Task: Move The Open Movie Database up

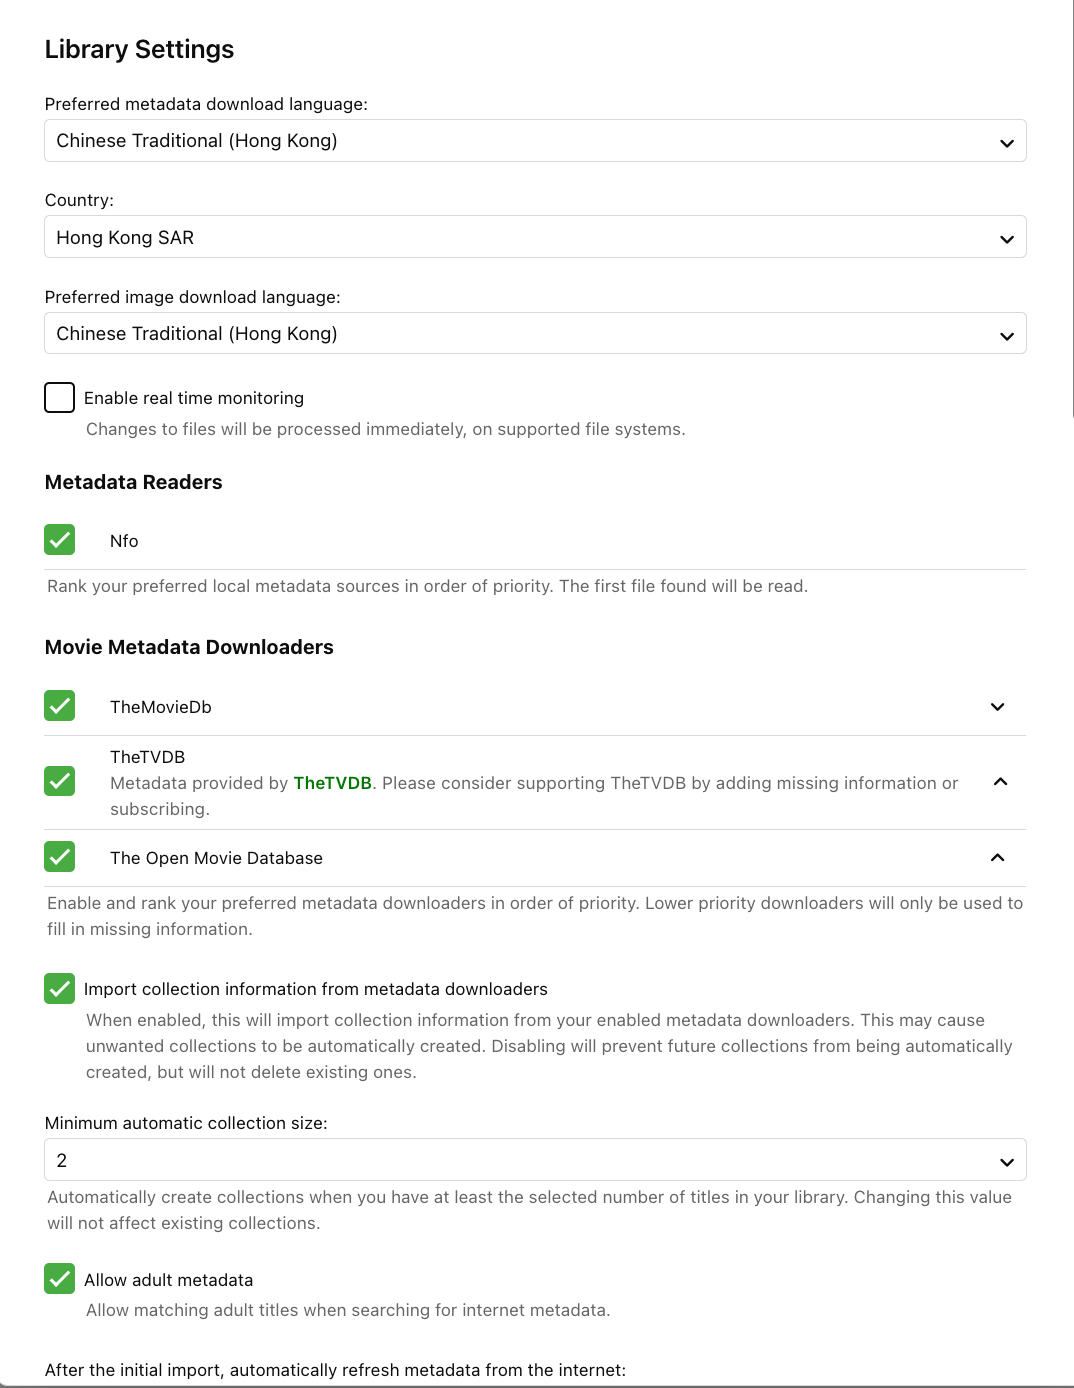Action: [997, 858]
